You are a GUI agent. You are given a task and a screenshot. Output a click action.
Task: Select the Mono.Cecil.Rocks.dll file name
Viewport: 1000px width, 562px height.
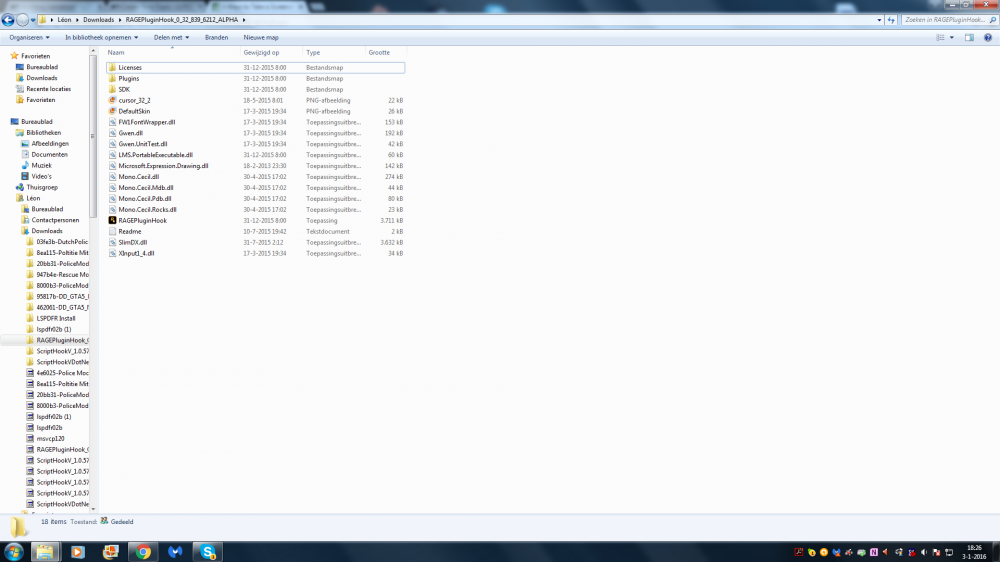point(147,209)
